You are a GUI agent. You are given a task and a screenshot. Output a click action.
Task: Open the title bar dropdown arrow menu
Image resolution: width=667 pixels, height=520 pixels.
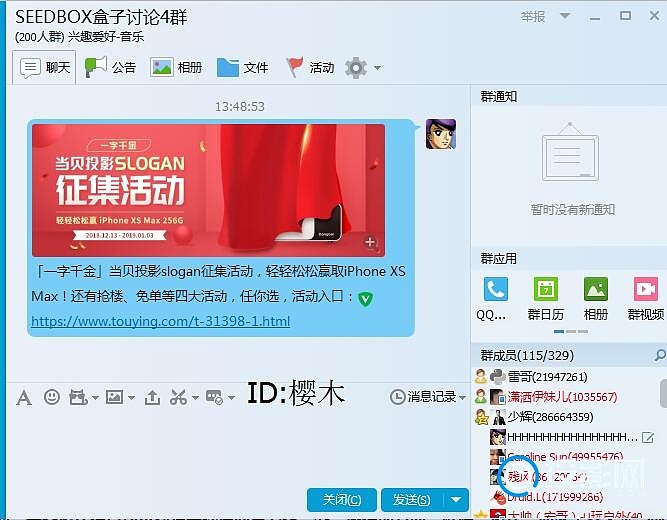coord(565,16)
